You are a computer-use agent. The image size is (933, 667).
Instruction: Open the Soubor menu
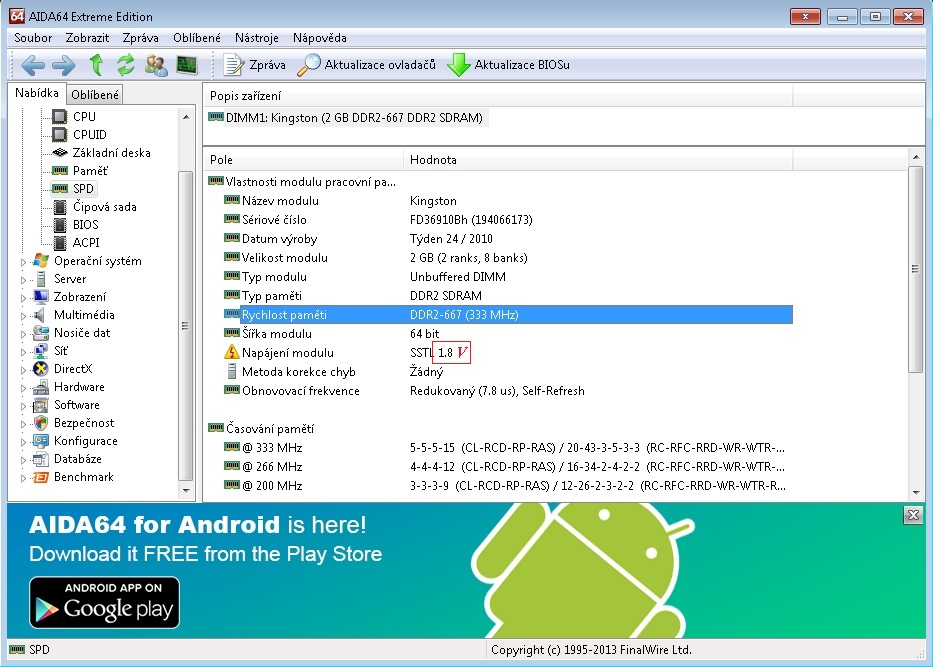click(33, 38)
